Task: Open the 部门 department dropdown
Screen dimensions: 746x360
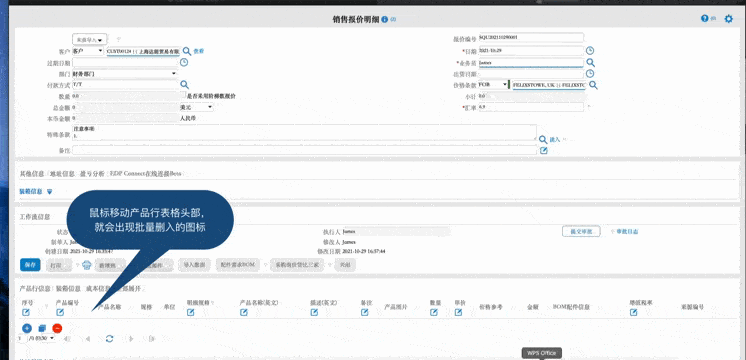Action: (125, 74)
